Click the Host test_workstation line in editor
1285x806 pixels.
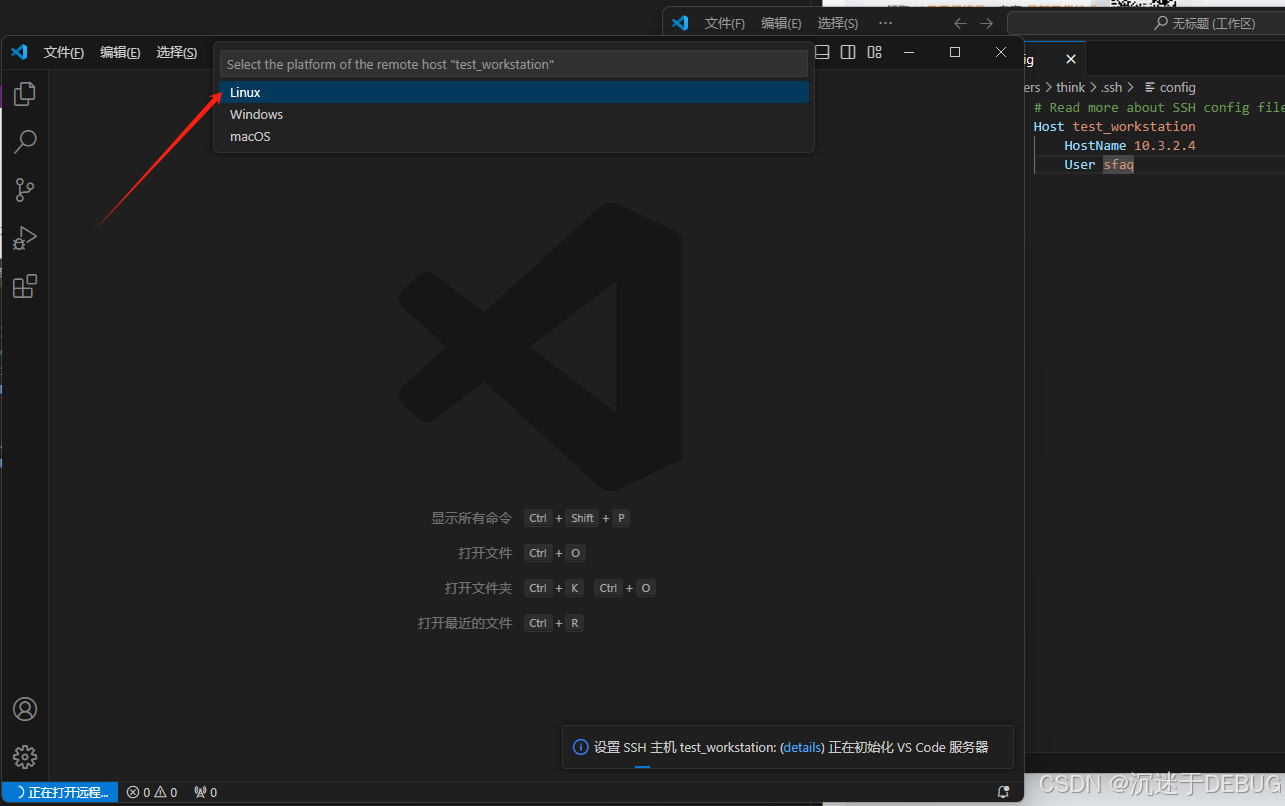coord(1114,126)
